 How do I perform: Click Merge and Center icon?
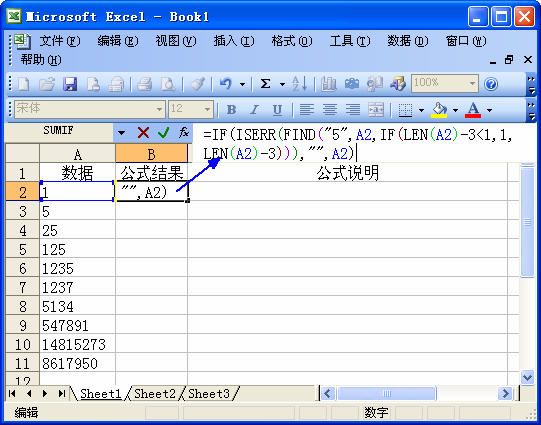[x=376, y=110]
